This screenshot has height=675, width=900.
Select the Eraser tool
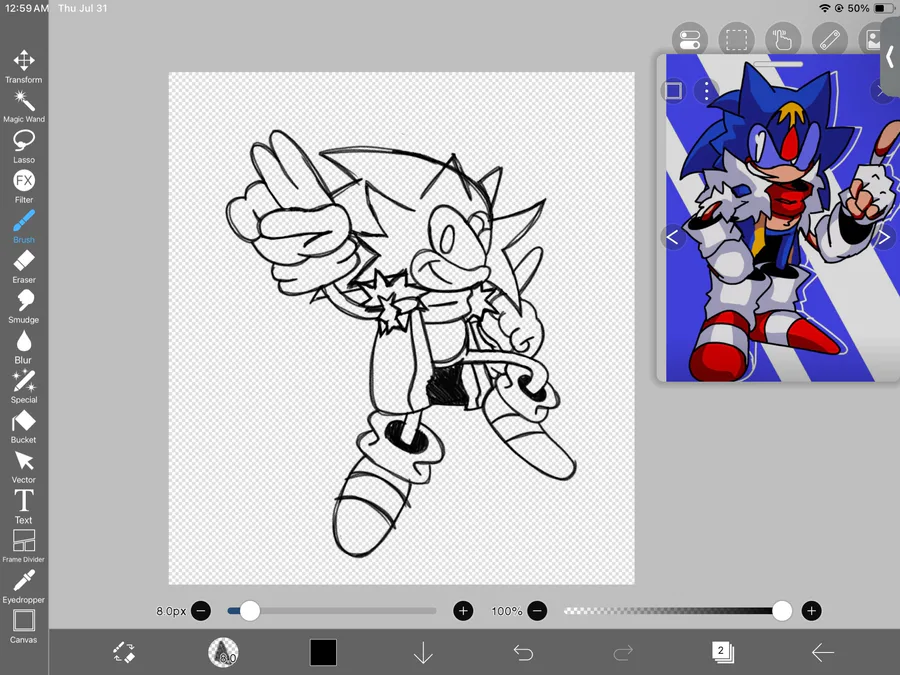tap(24, 267)
